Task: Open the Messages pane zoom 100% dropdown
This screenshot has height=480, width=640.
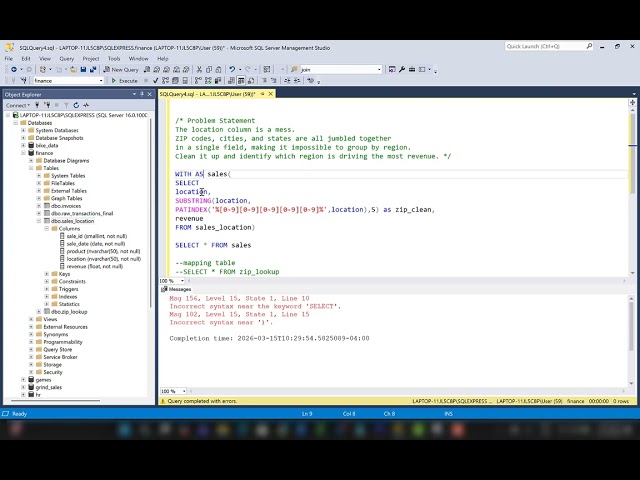Action: click(x=184, y=391)
